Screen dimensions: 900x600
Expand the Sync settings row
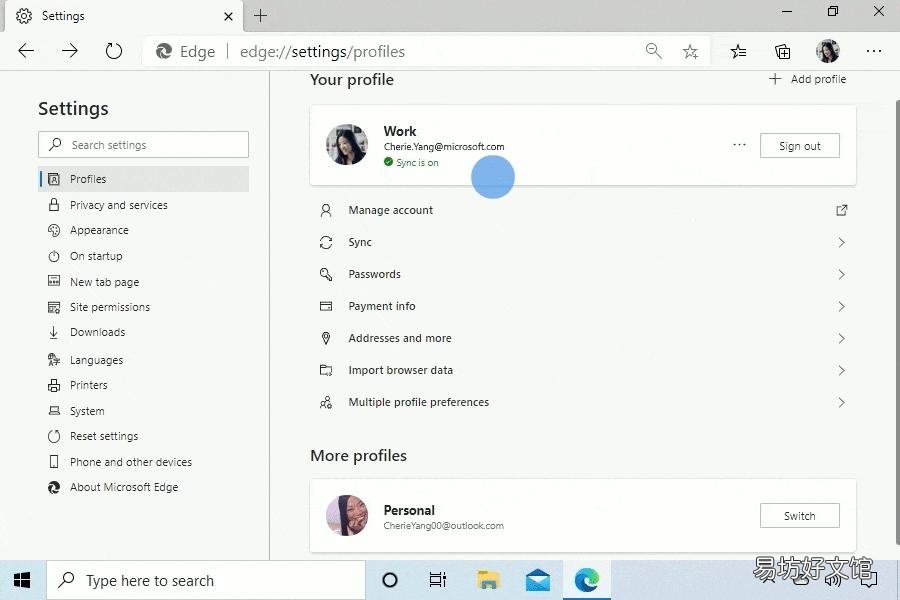click(x=583, y=242)
